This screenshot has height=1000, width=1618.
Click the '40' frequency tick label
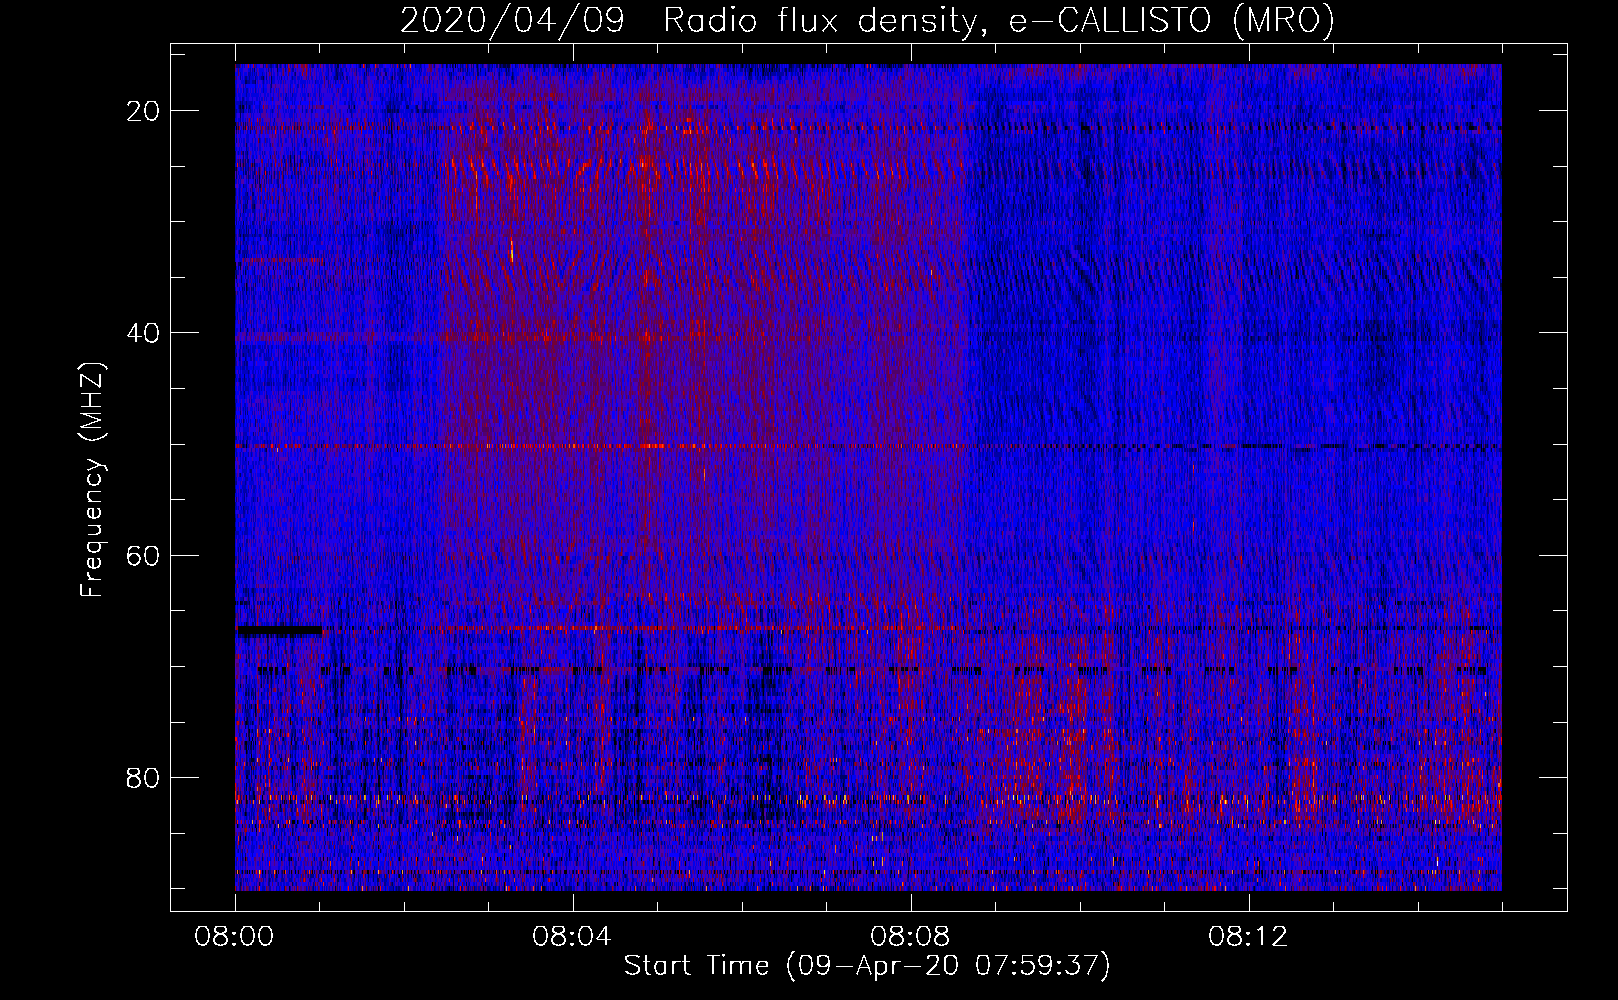click(144, 333)
